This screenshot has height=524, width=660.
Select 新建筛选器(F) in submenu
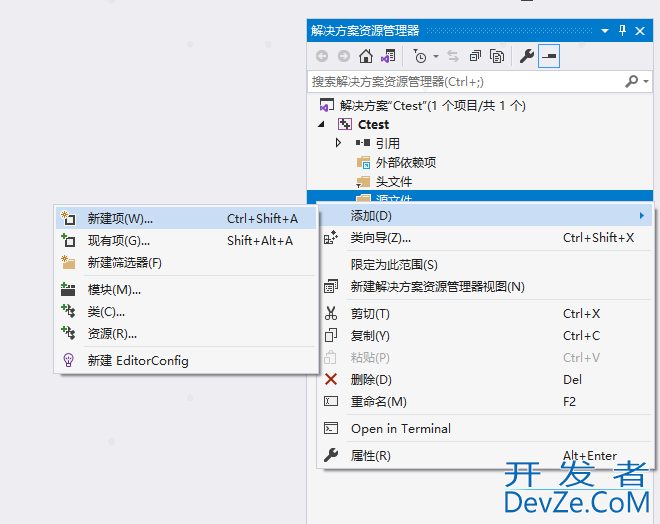pyautogui.click(x=186, y=263)
